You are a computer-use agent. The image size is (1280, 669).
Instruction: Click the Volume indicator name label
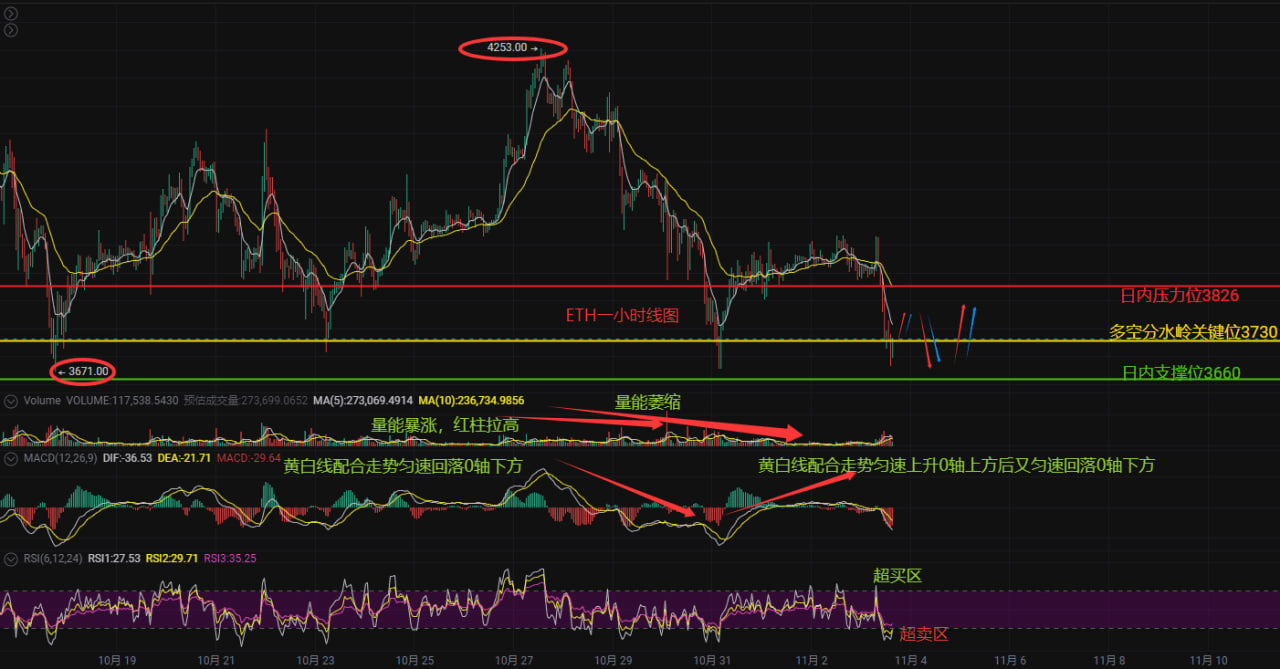(x=40, y=400)
